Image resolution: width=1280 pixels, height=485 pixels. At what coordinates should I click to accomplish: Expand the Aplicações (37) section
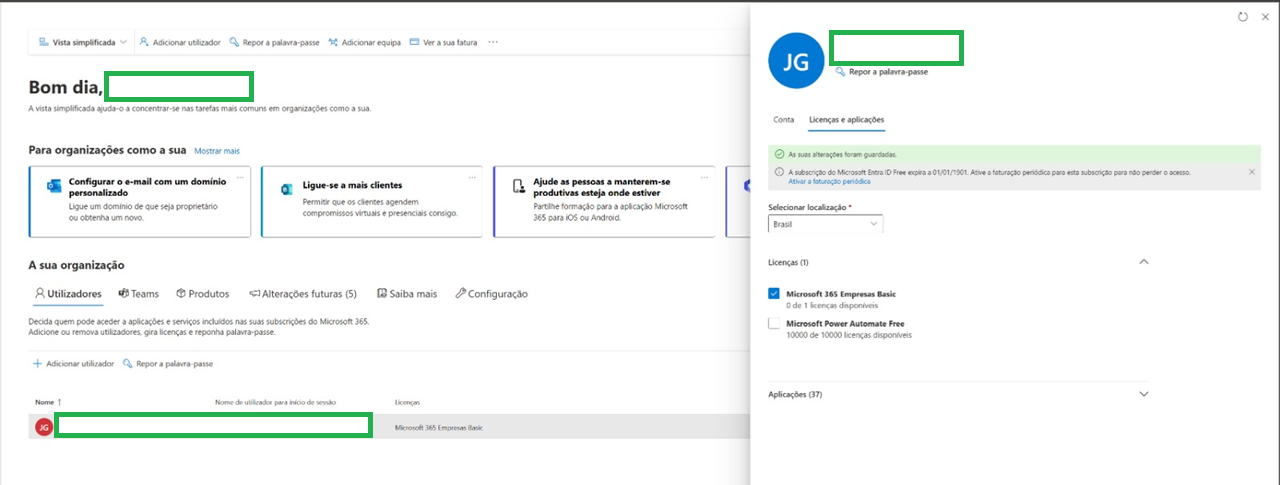coord(1144,395)
